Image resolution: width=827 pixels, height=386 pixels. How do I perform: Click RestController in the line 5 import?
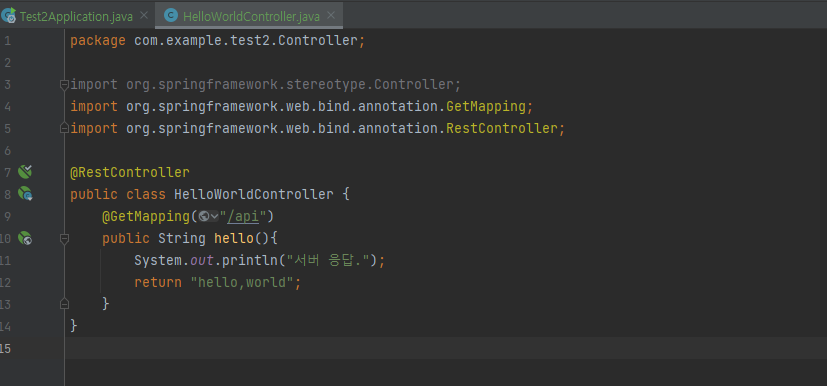pos(502,128)
